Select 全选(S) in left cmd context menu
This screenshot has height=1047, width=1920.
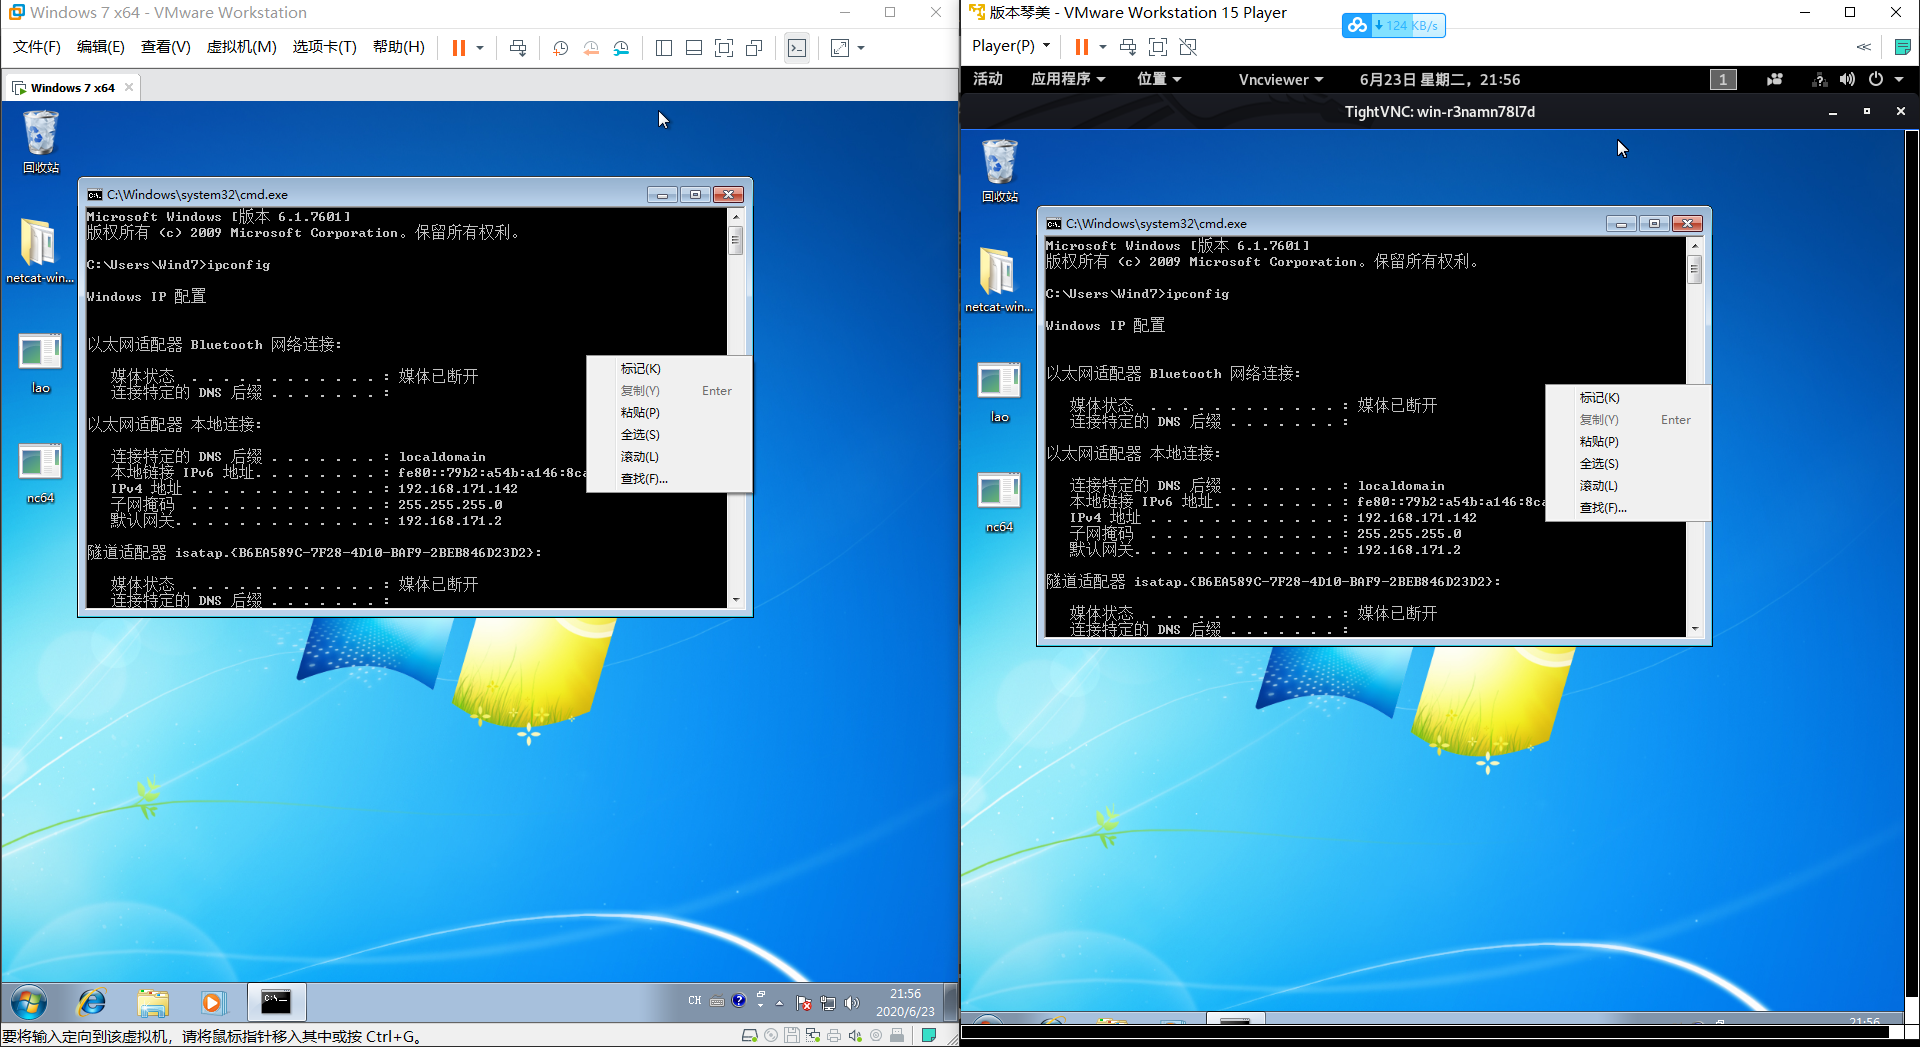(x=668, y=435)
